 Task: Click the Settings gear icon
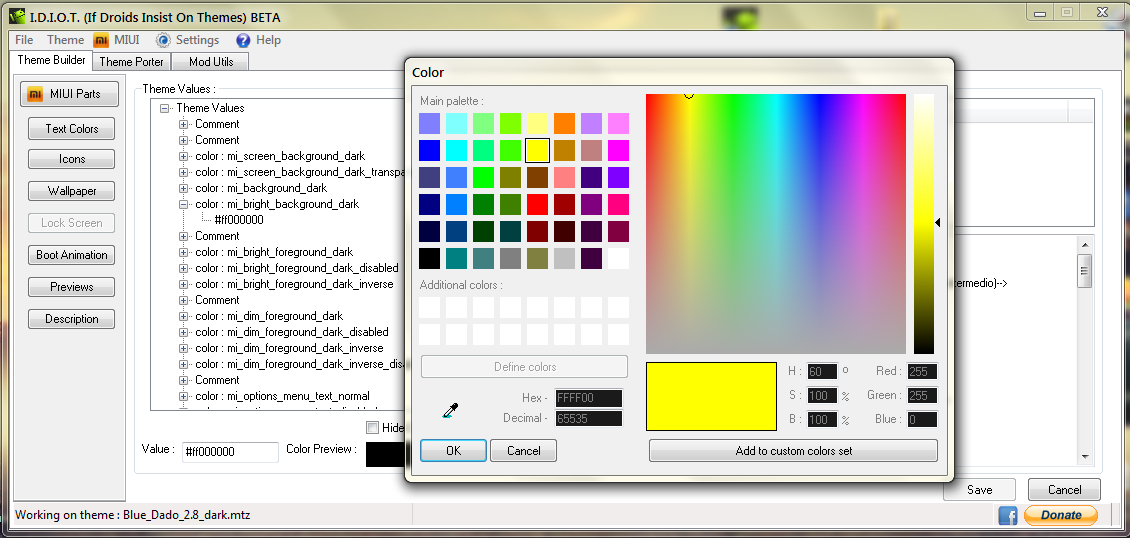click(164, 40)
